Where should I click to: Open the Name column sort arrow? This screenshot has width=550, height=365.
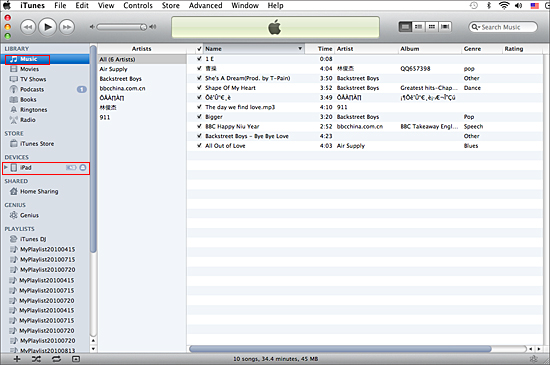300,49
